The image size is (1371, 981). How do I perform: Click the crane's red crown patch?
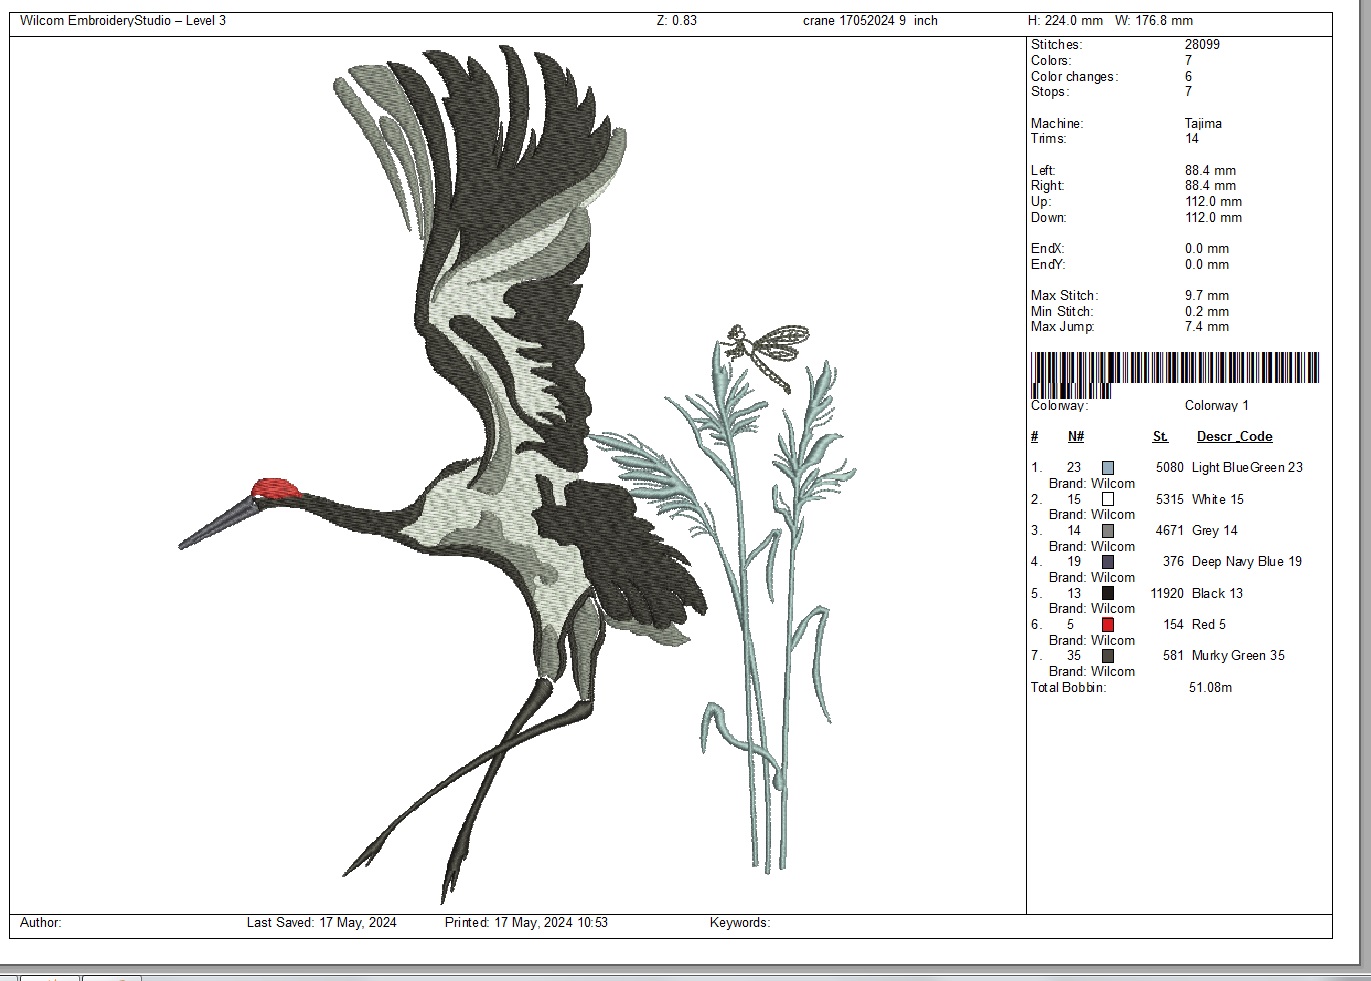(276, 489)
